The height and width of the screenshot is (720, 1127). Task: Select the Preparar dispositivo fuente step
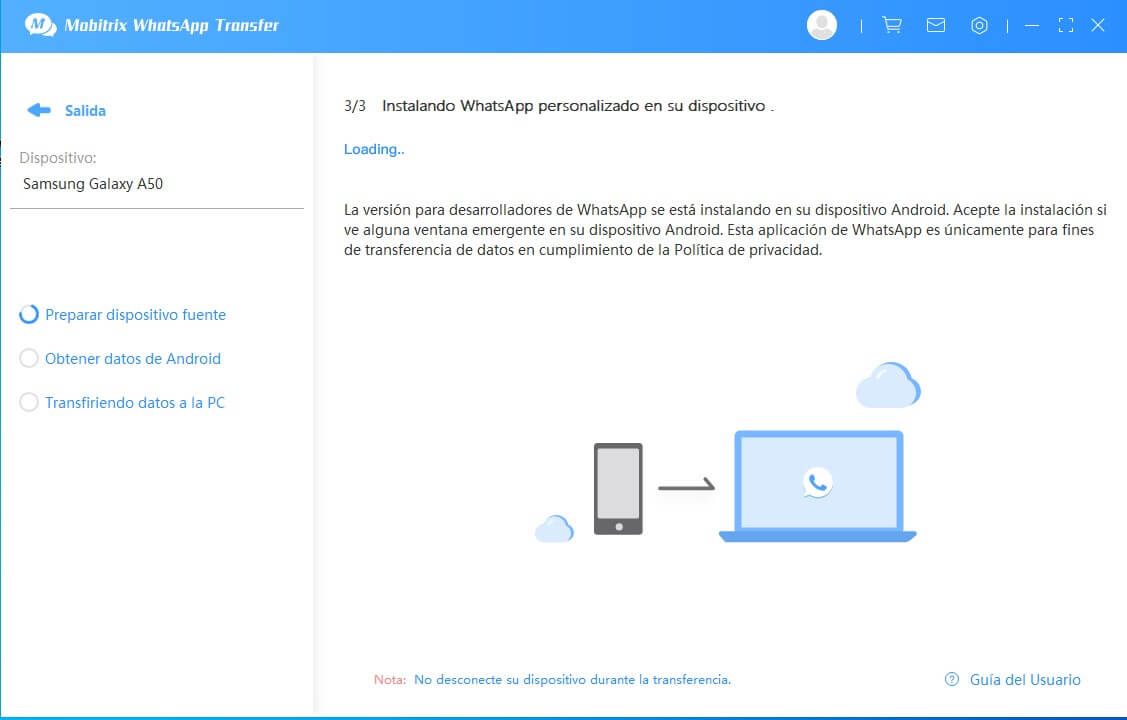tap(135, 315)
